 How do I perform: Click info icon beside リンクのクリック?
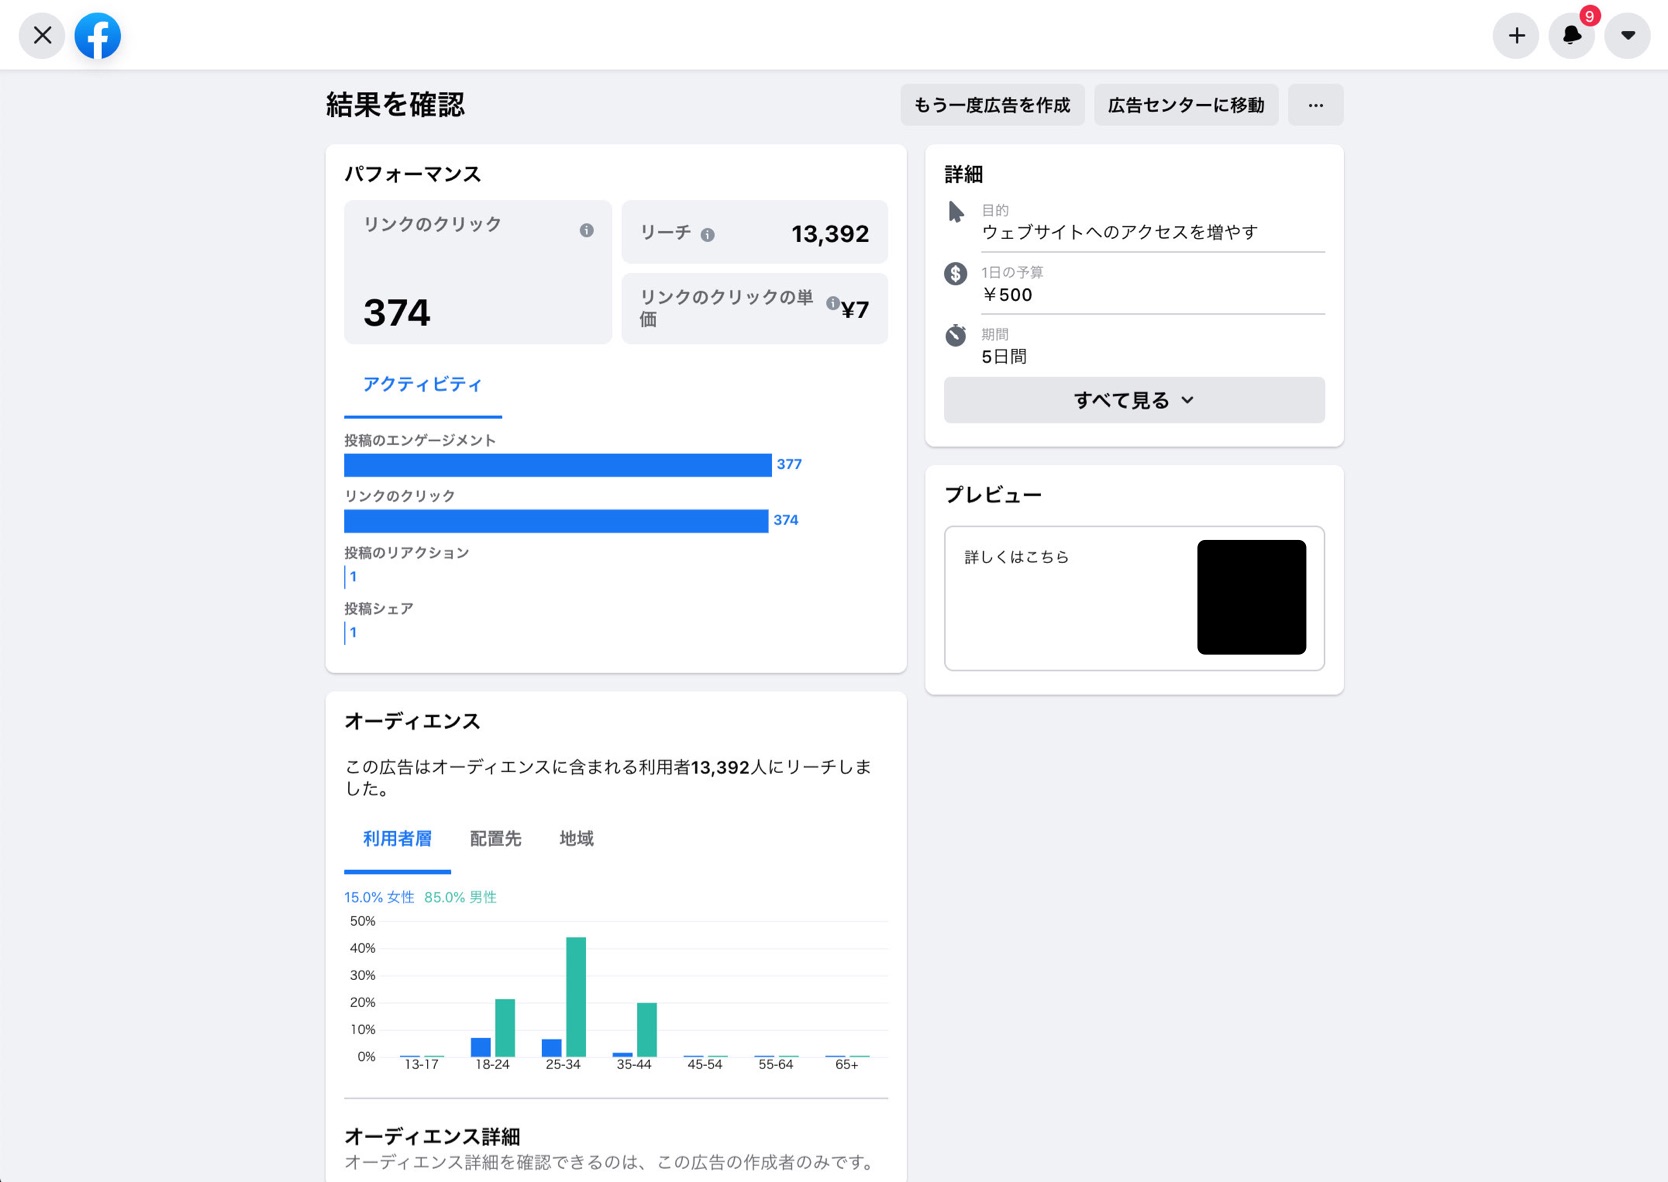click(586, 230)
